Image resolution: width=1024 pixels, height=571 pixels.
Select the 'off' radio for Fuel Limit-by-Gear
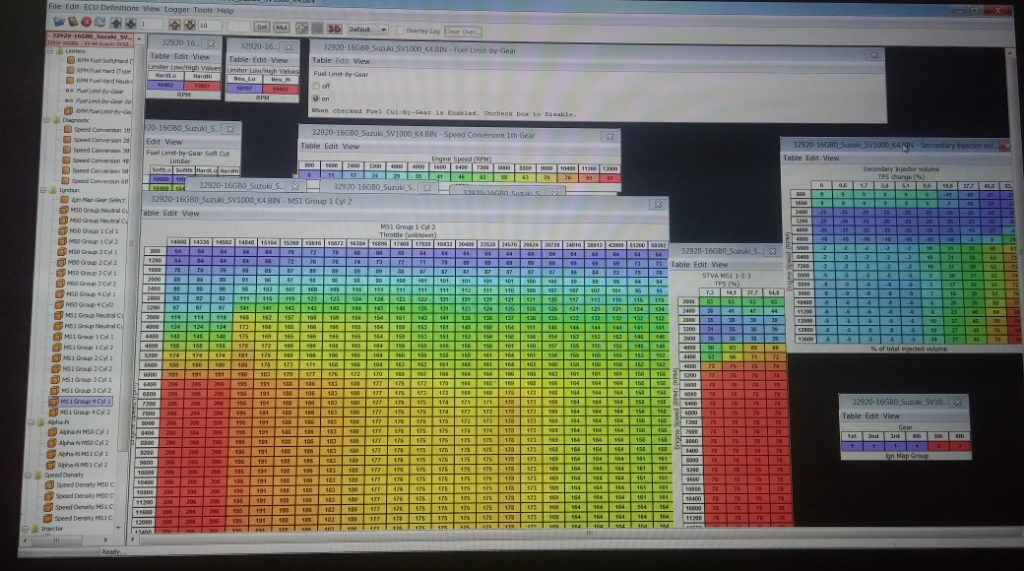coord(318,87)
